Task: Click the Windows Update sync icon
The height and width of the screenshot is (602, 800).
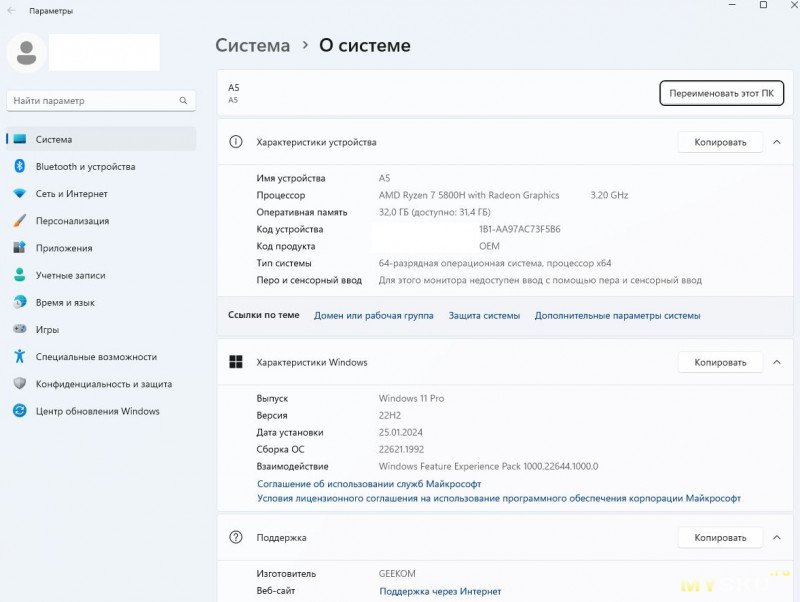Action: coord(19,411)
